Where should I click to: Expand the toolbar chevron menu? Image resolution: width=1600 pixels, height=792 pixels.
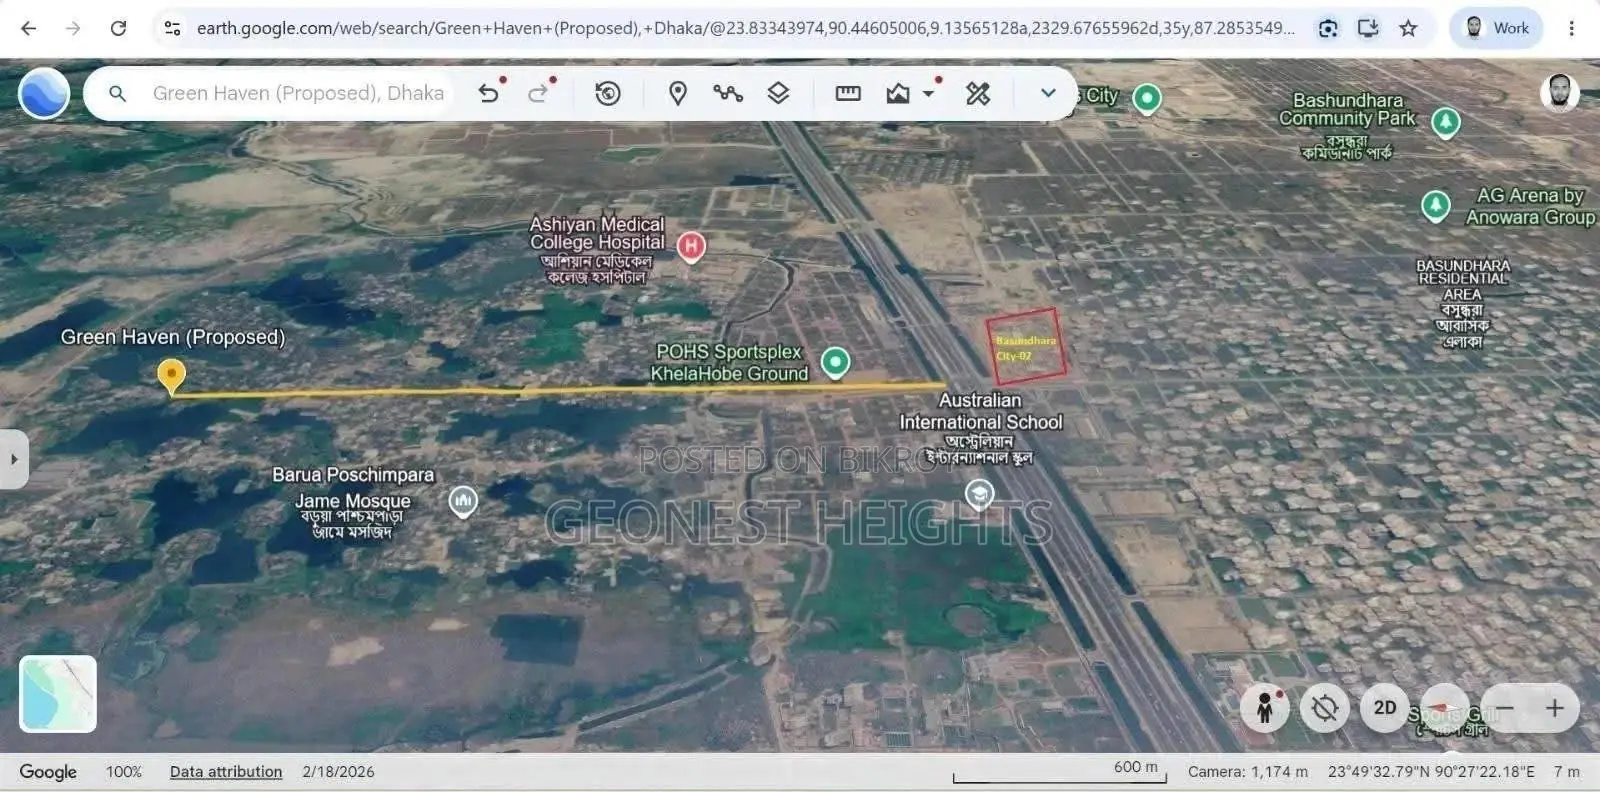coord(1048,93)
